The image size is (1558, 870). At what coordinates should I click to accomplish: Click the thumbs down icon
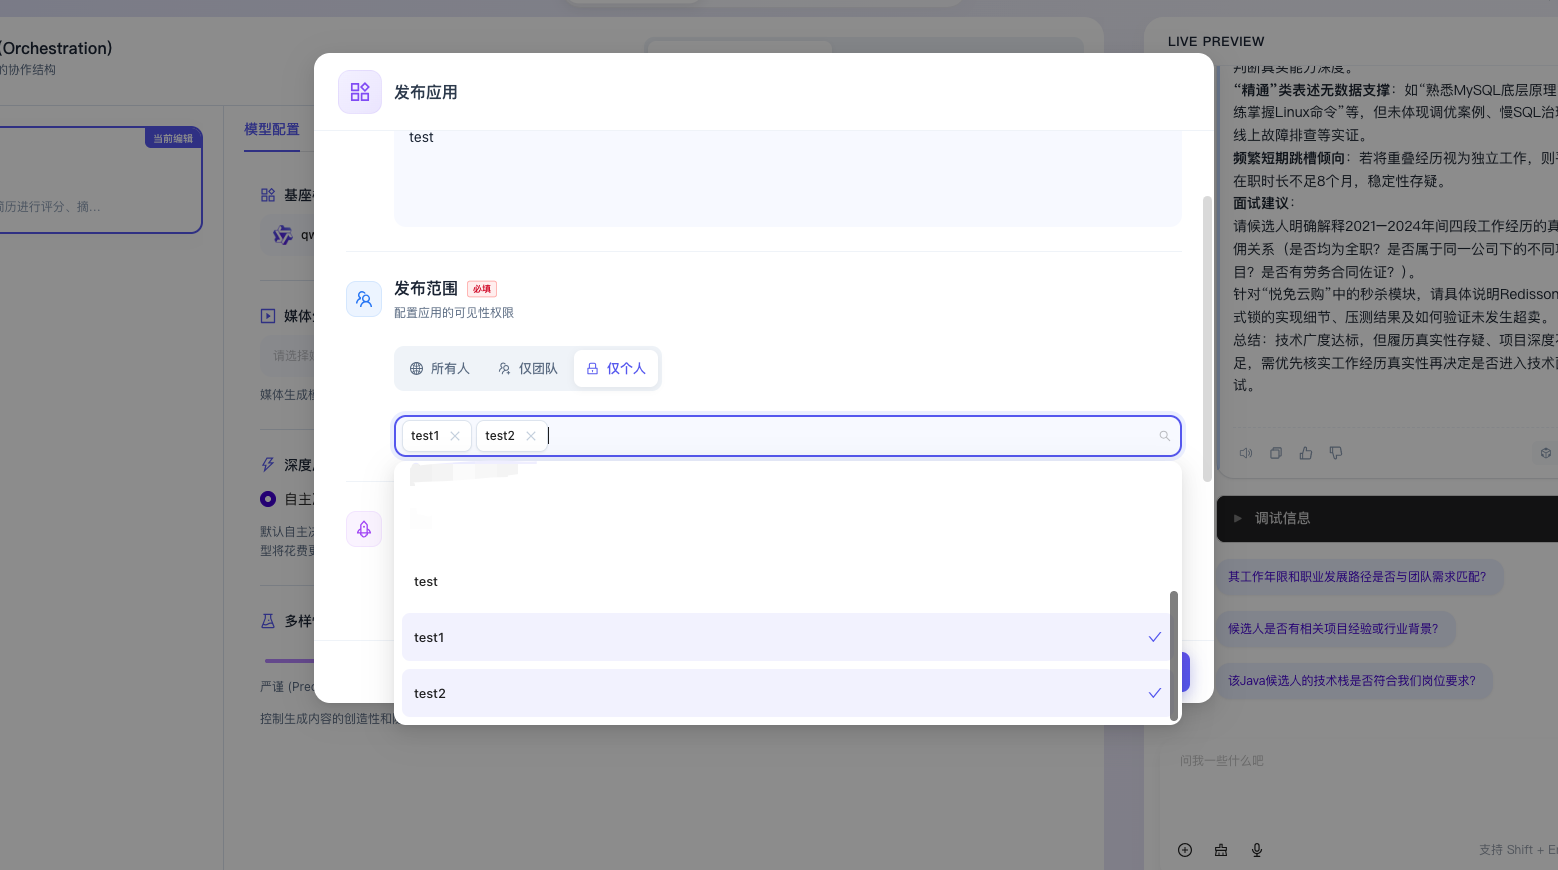(1336, 453)
